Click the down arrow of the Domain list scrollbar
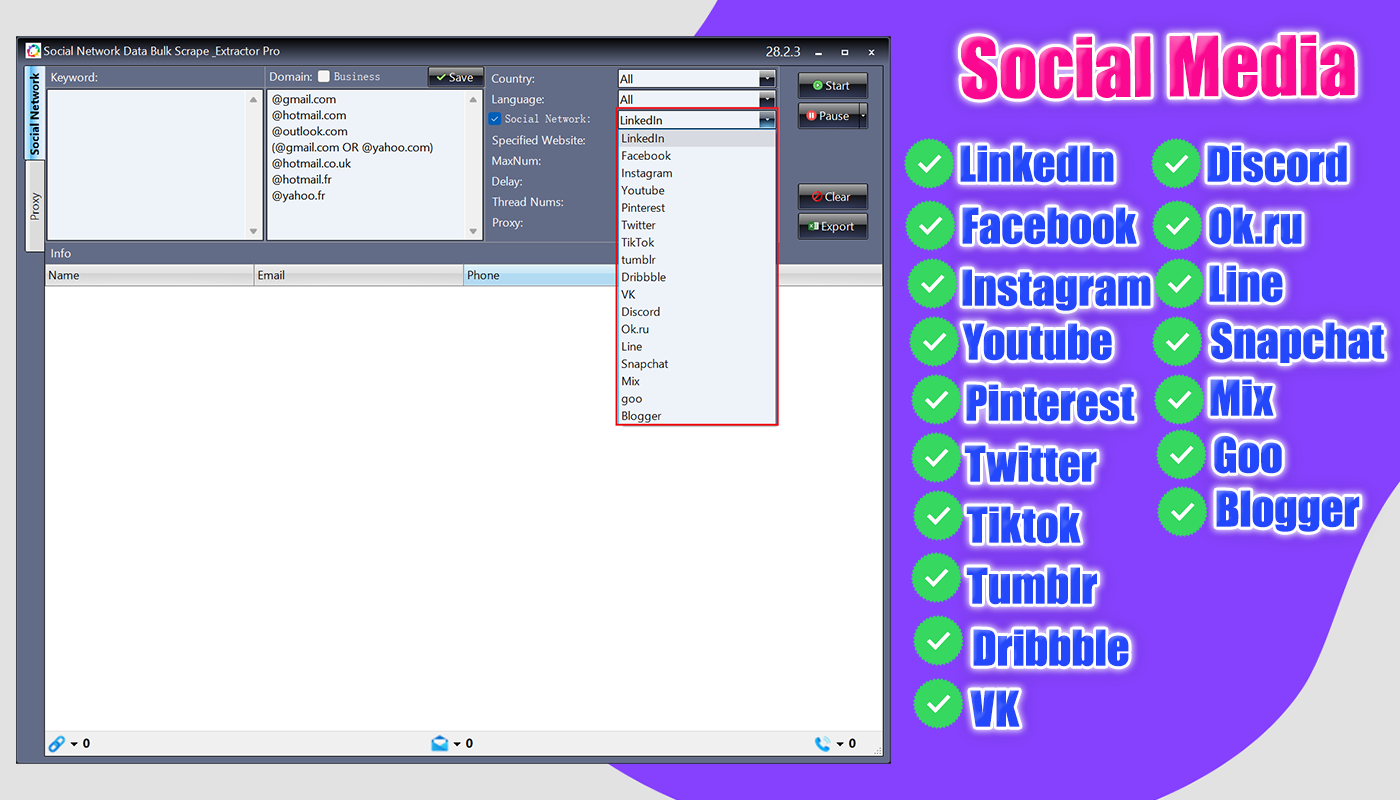Viewport: 1400px width, 800px height. [475, 231]
